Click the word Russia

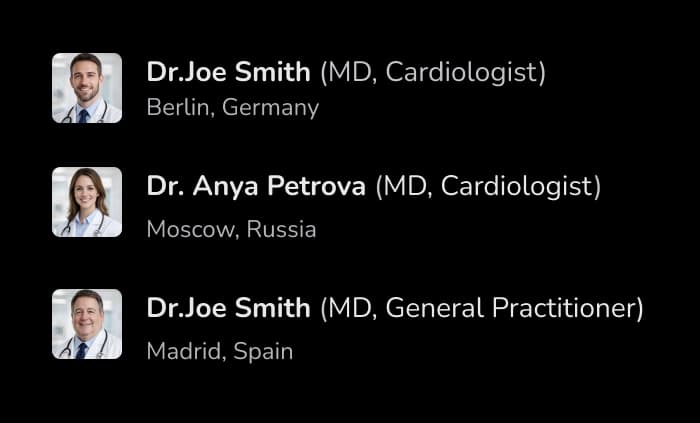click(x=281, y=230)
